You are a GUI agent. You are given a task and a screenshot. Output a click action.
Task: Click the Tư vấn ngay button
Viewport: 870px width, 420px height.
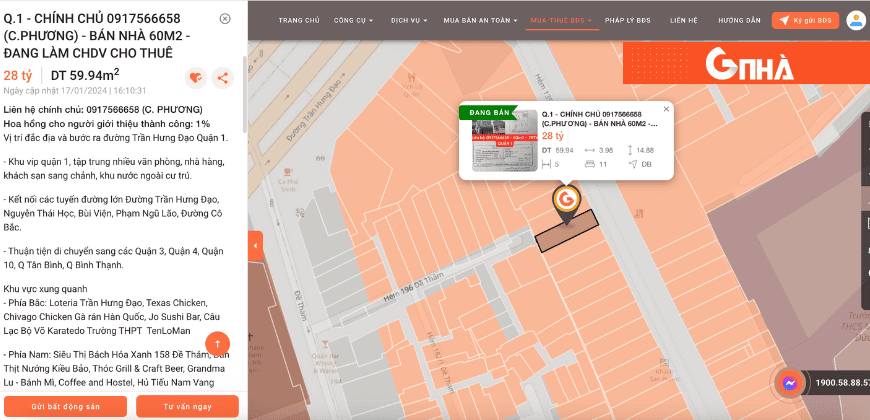(x=187, y=406)
